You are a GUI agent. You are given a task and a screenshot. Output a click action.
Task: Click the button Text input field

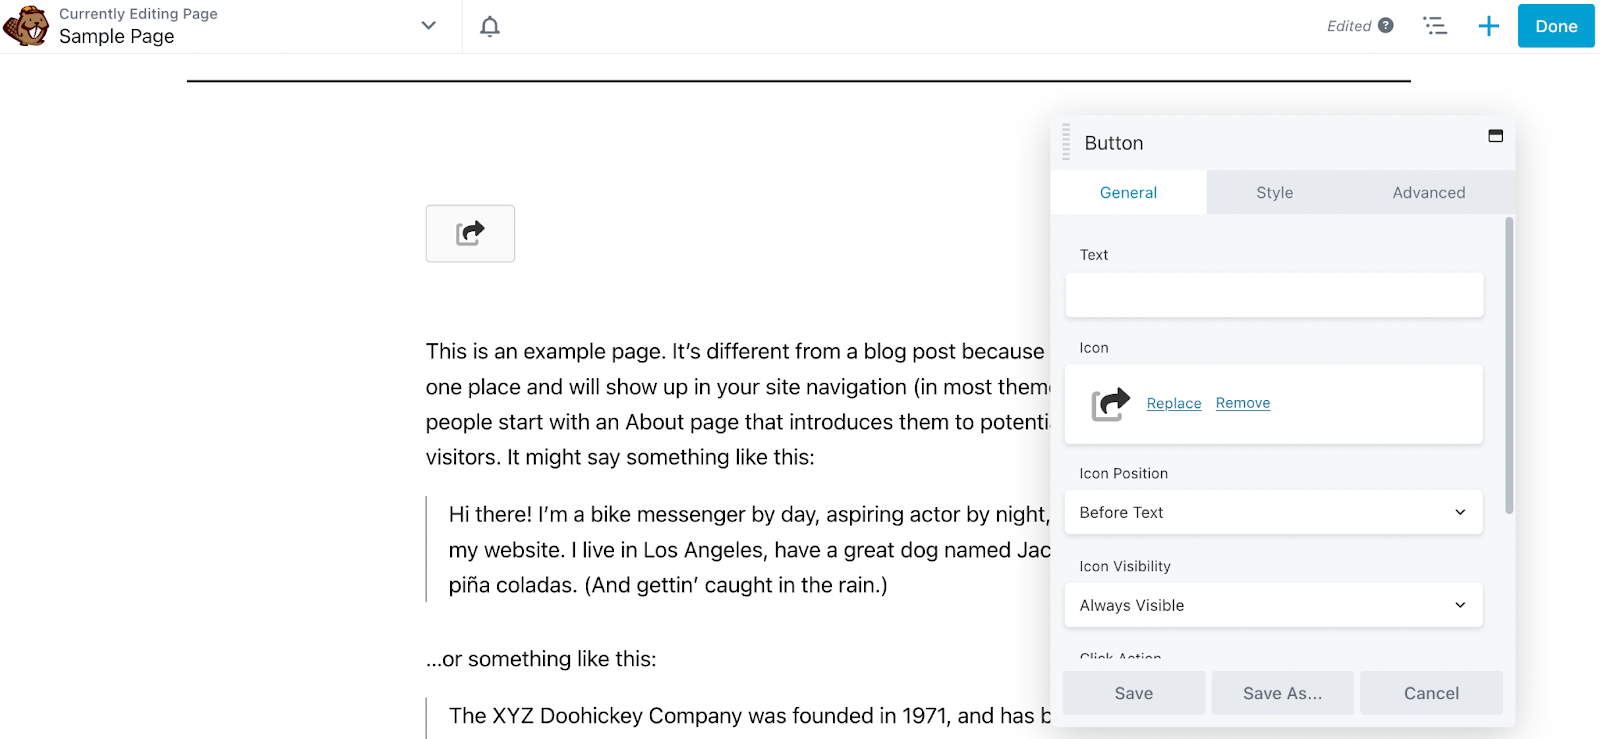pyautogui.click(x=1274, y=296)
